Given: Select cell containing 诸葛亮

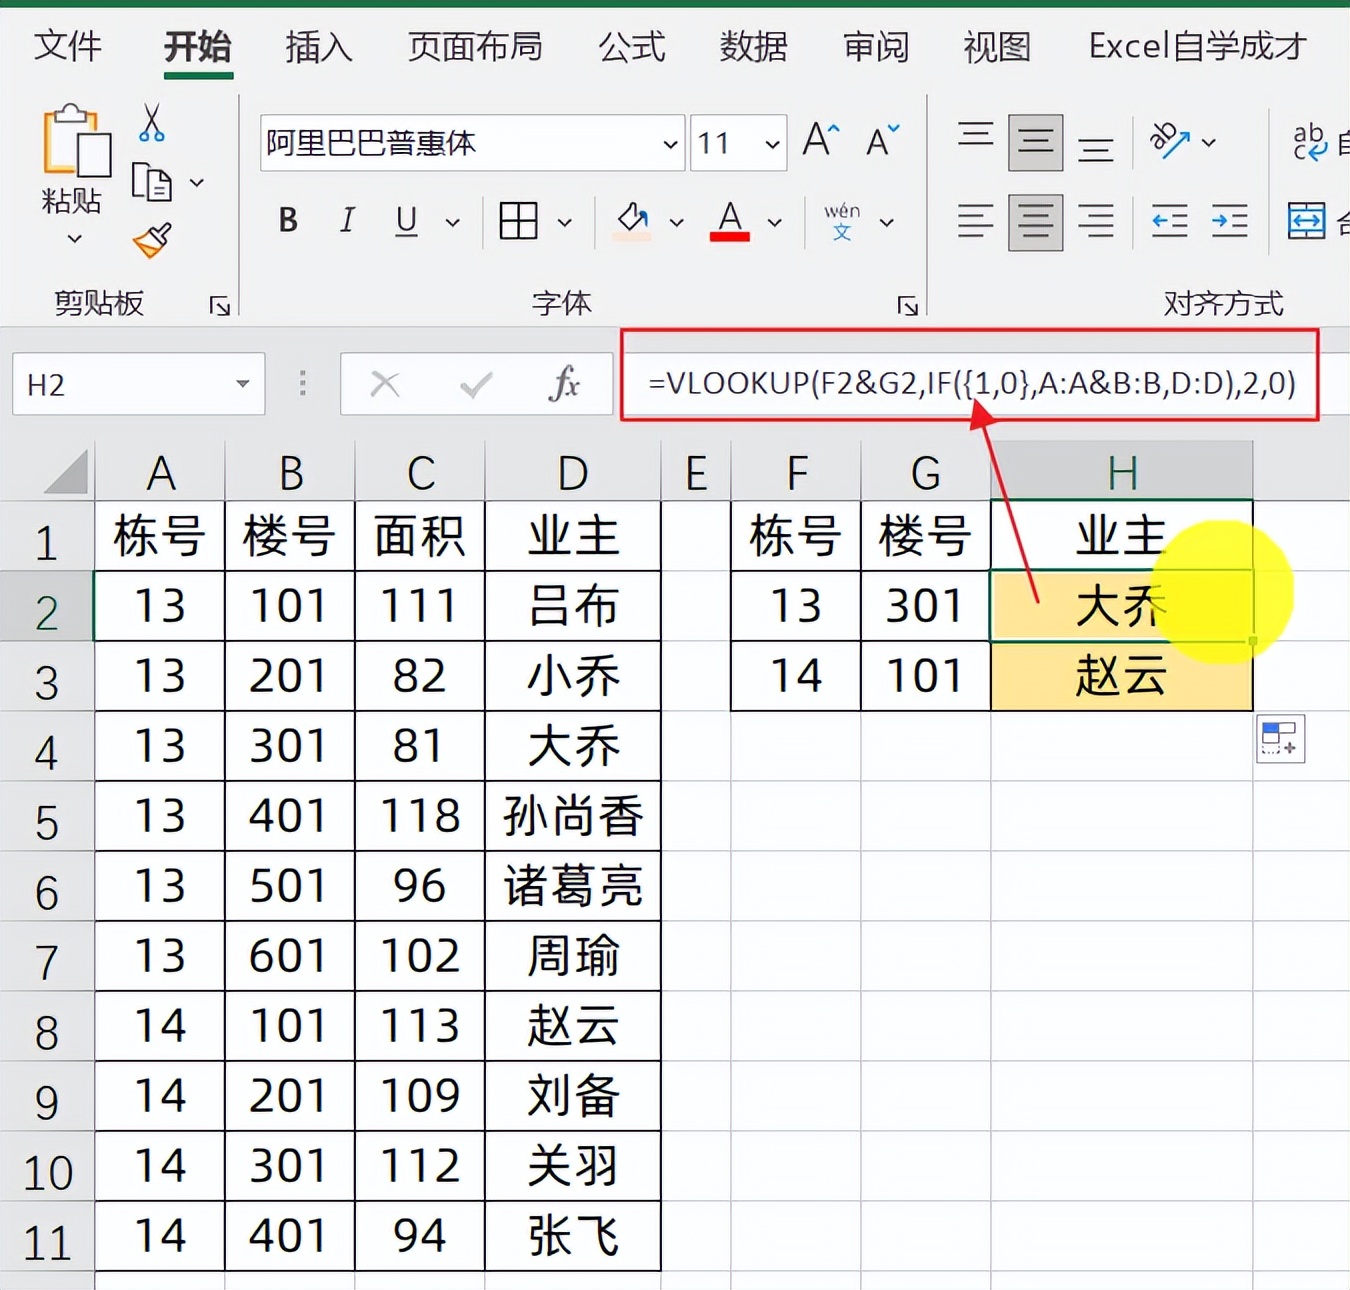Looking at the screenshot, I should coord(573,886).
